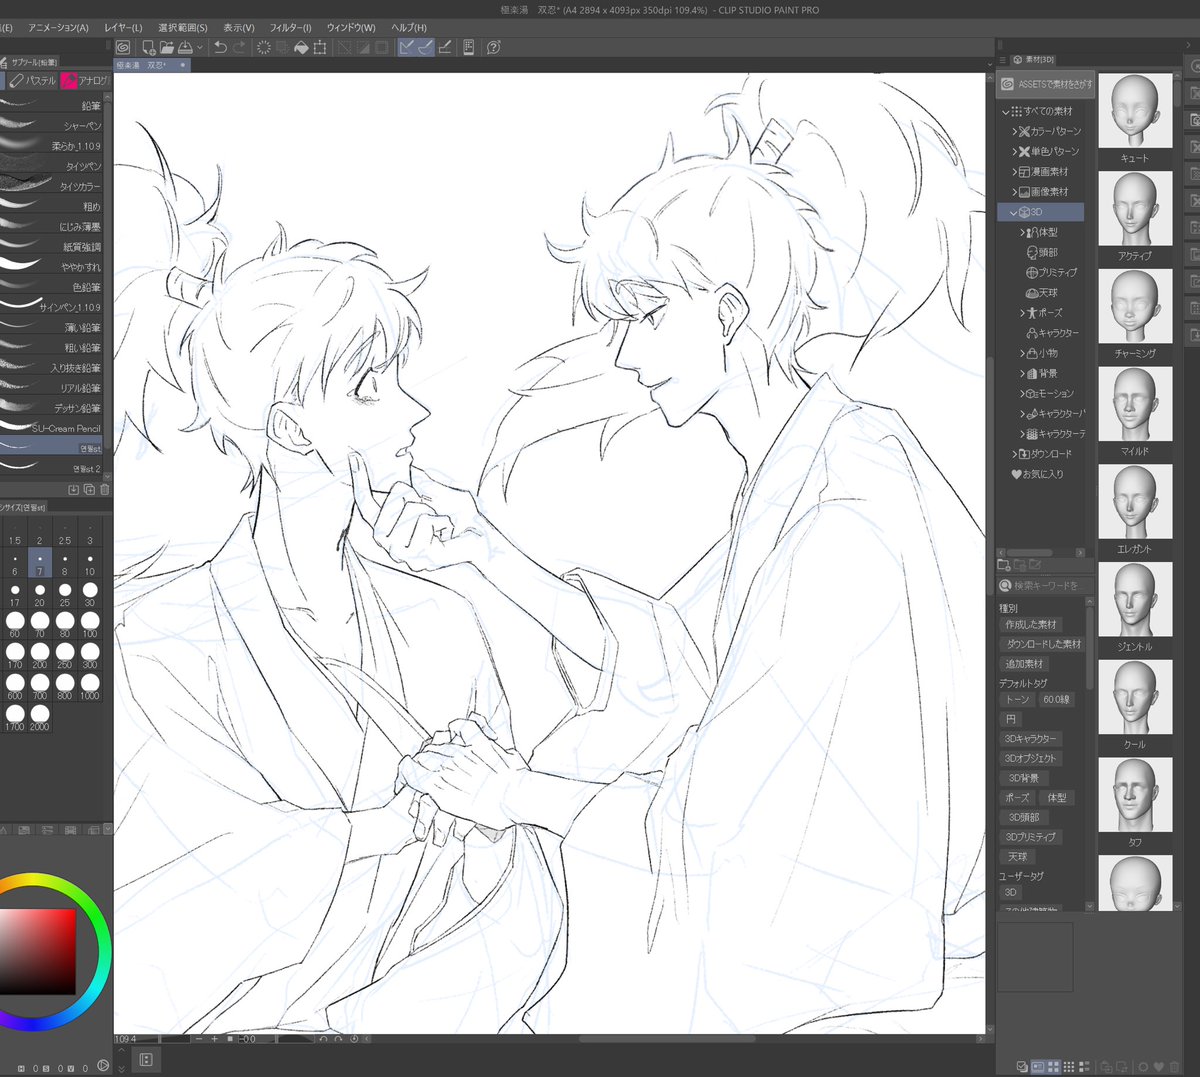Viewport: 1200px width, 1077px height.
Task: Choose brush size 100 preset
Action: (x=90, y=626)
